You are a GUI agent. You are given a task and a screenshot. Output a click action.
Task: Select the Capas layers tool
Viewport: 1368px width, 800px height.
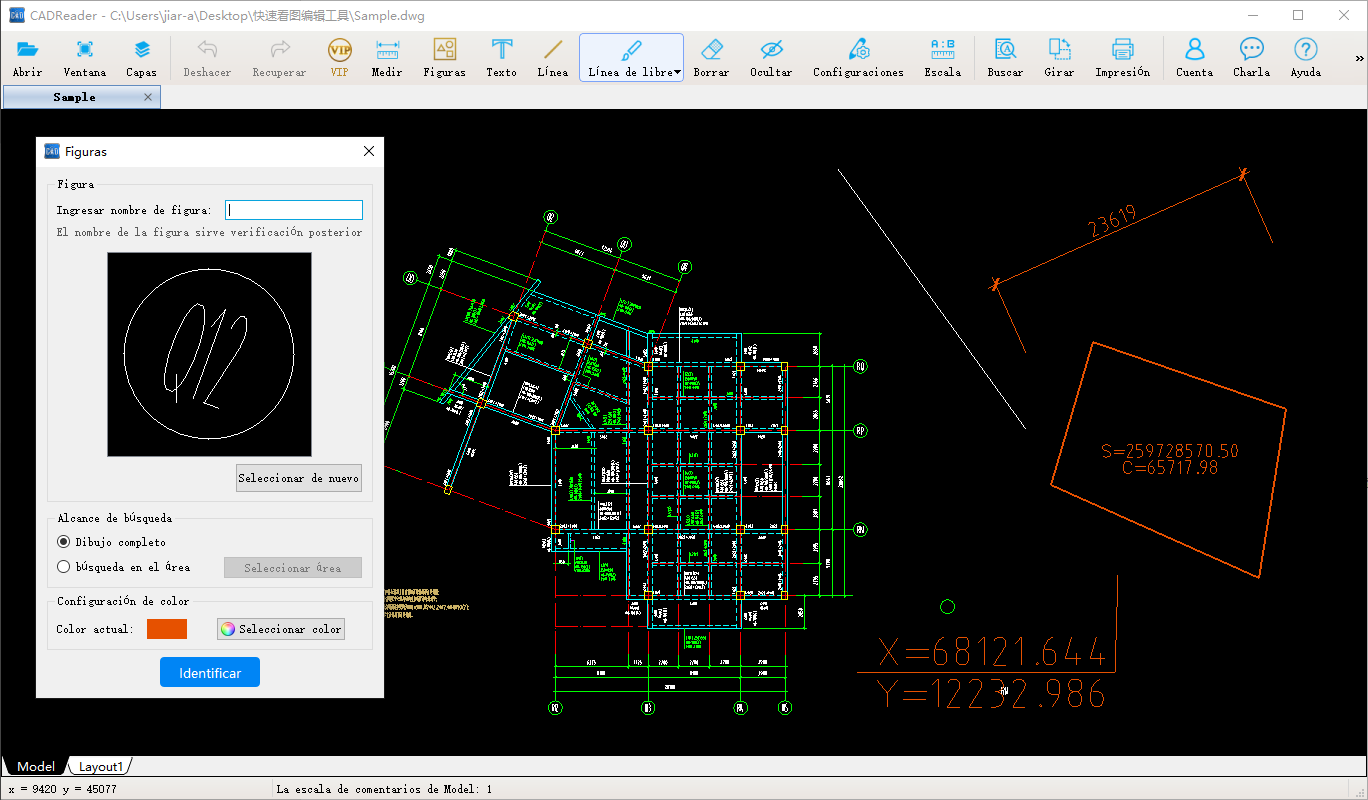coord(141,58)
